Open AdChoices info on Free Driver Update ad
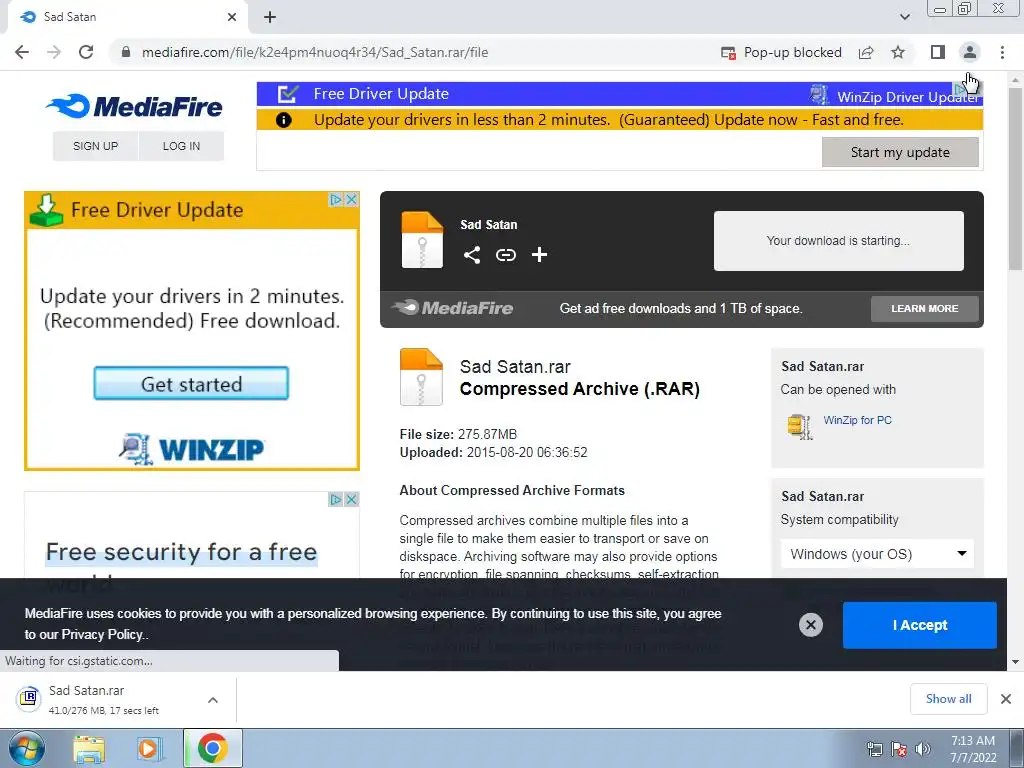Screen dimensions: 1024x768 (336, 199)
